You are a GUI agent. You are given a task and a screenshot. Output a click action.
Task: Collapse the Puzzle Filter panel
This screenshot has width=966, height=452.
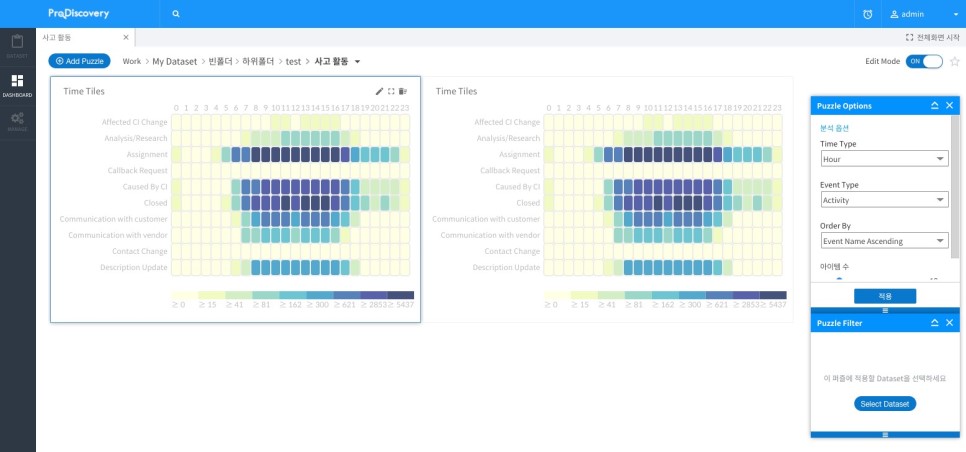pyautogui.click(x=934, y=323)
